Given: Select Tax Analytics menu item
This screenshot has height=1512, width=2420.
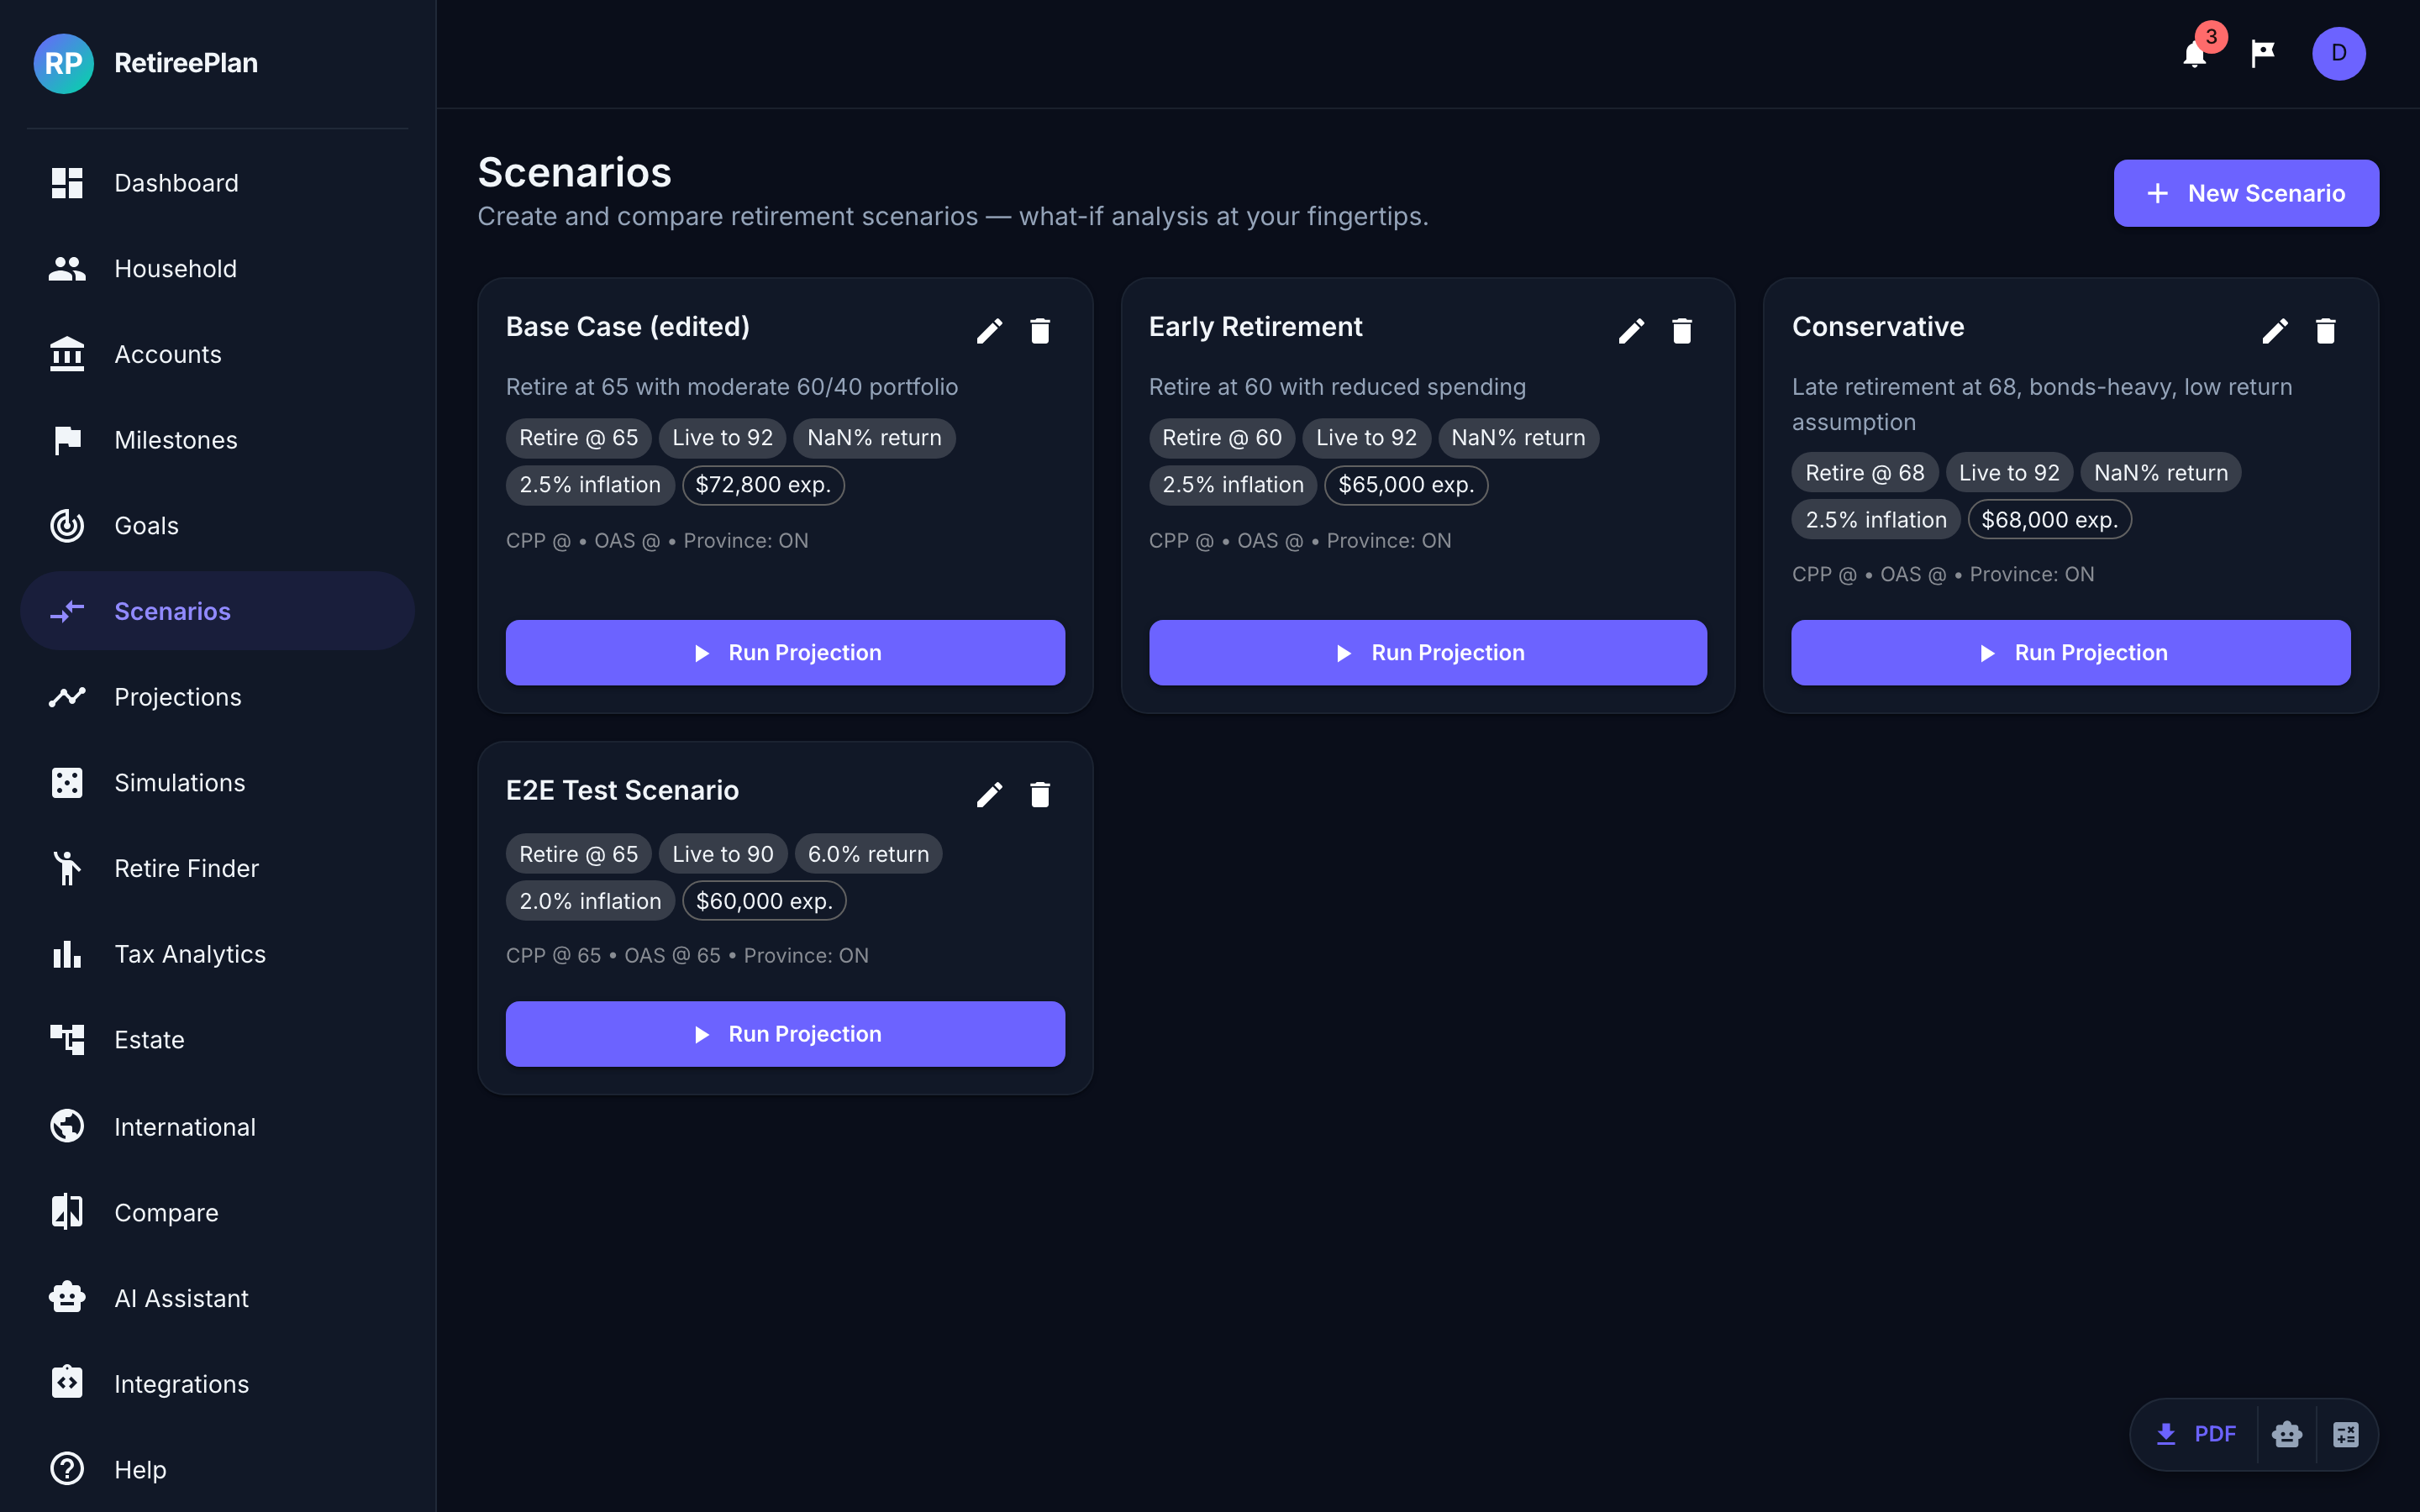Looking at the screenshot, I should coord(190,954).
